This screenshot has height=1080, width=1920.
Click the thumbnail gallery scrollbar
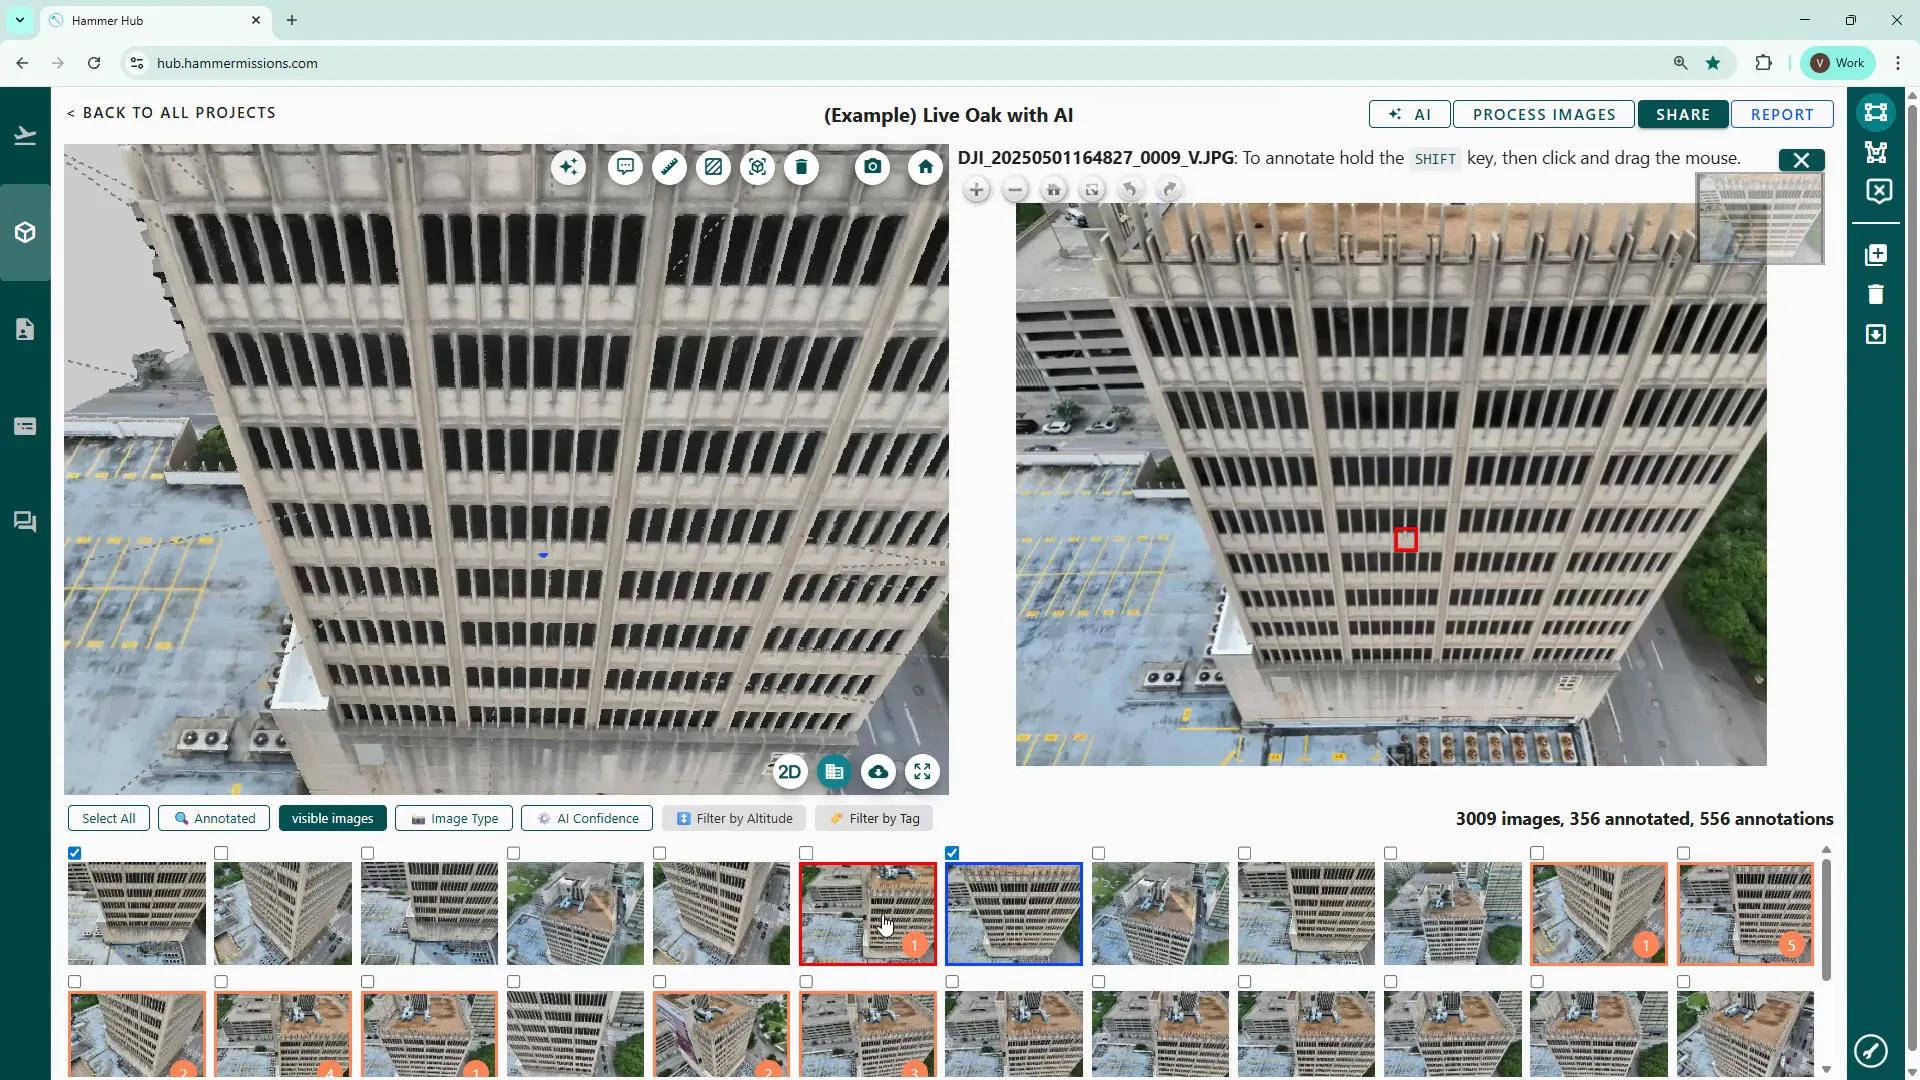(x=1826, y=920)
